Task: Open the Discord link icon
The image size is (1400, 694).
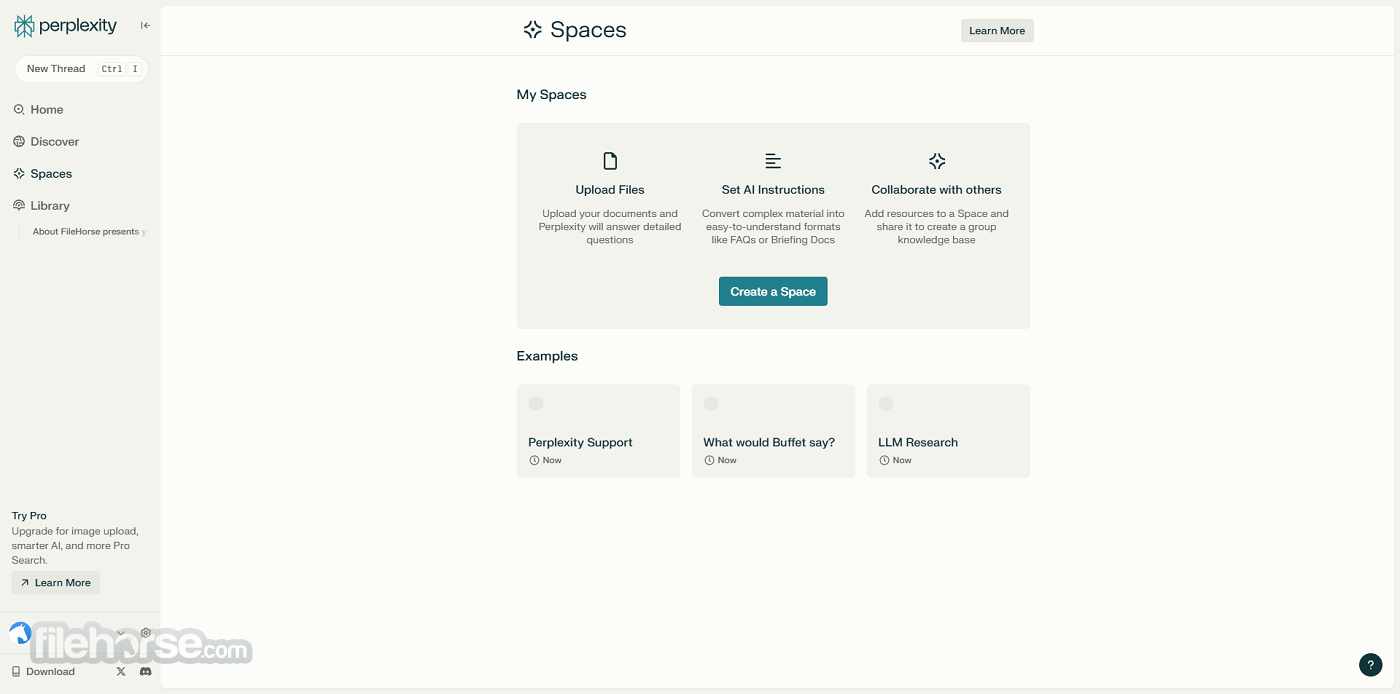Action: click(146, 672)
